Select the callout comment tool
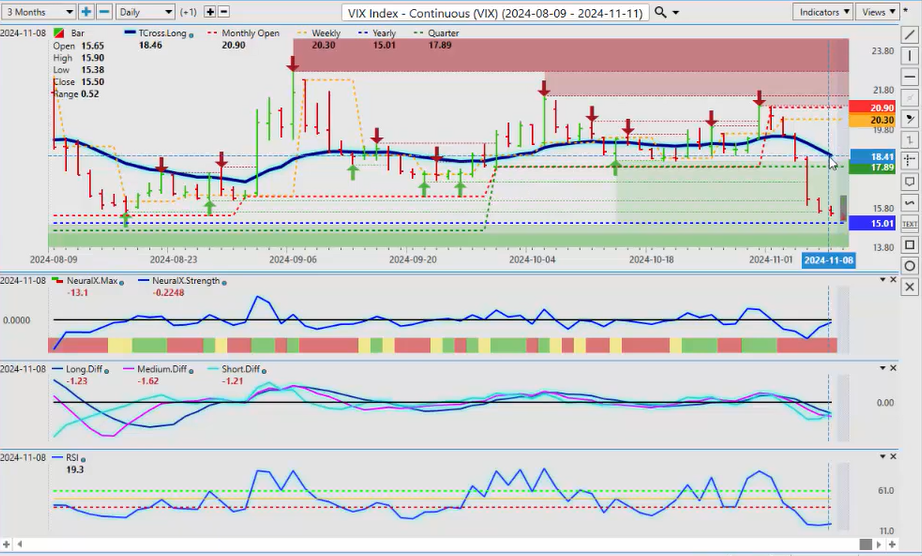 [909, 182]
